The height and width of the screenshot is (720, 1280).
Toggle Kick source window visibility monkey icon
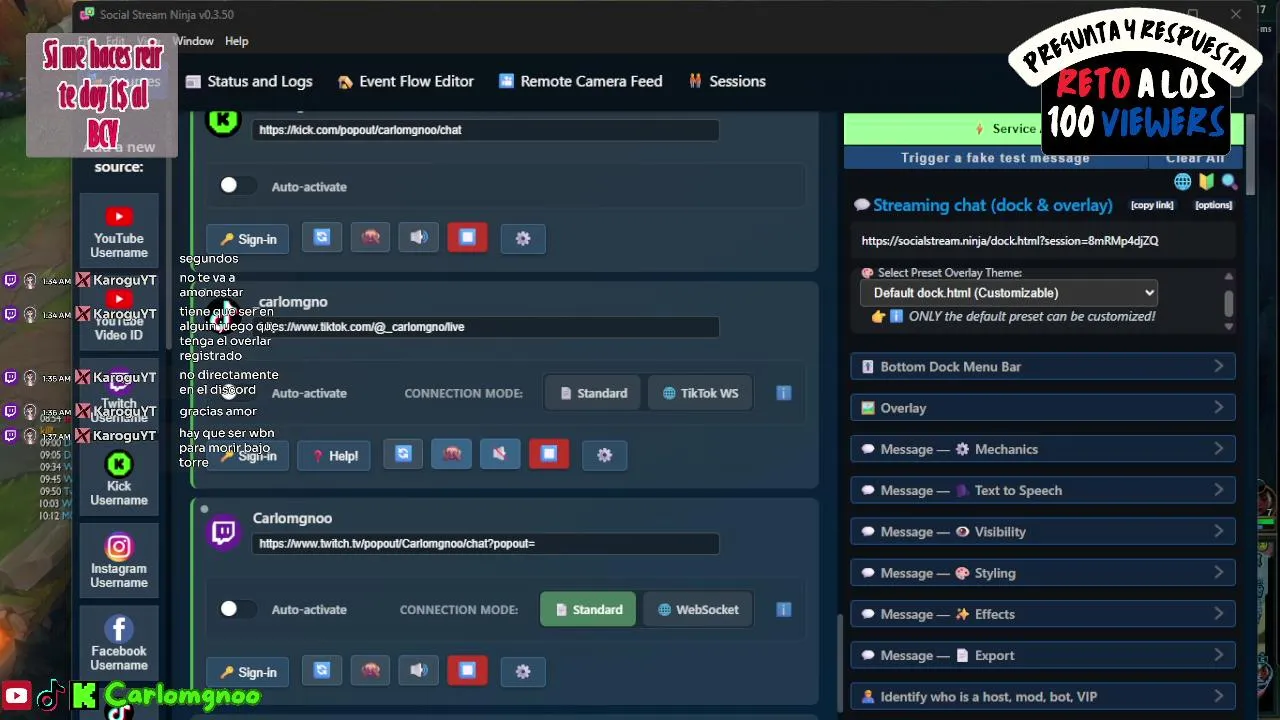tap(370, 238)
